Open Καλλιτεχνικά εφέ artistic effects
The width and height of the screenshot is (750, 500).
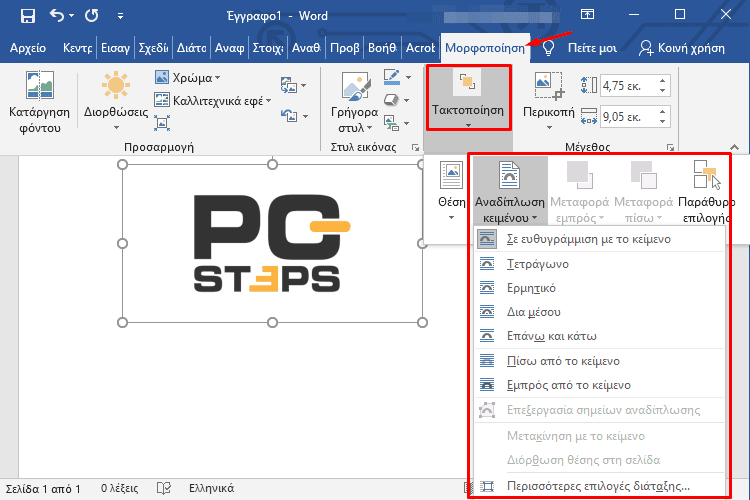(x=213, y=100)
